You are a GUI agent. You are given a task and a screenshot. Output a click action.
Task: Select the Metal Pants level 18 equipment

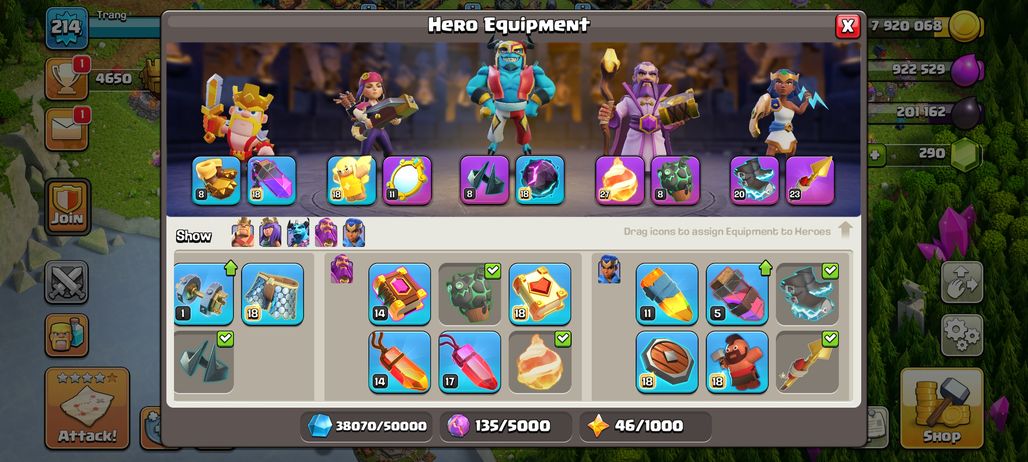(273, 294)
